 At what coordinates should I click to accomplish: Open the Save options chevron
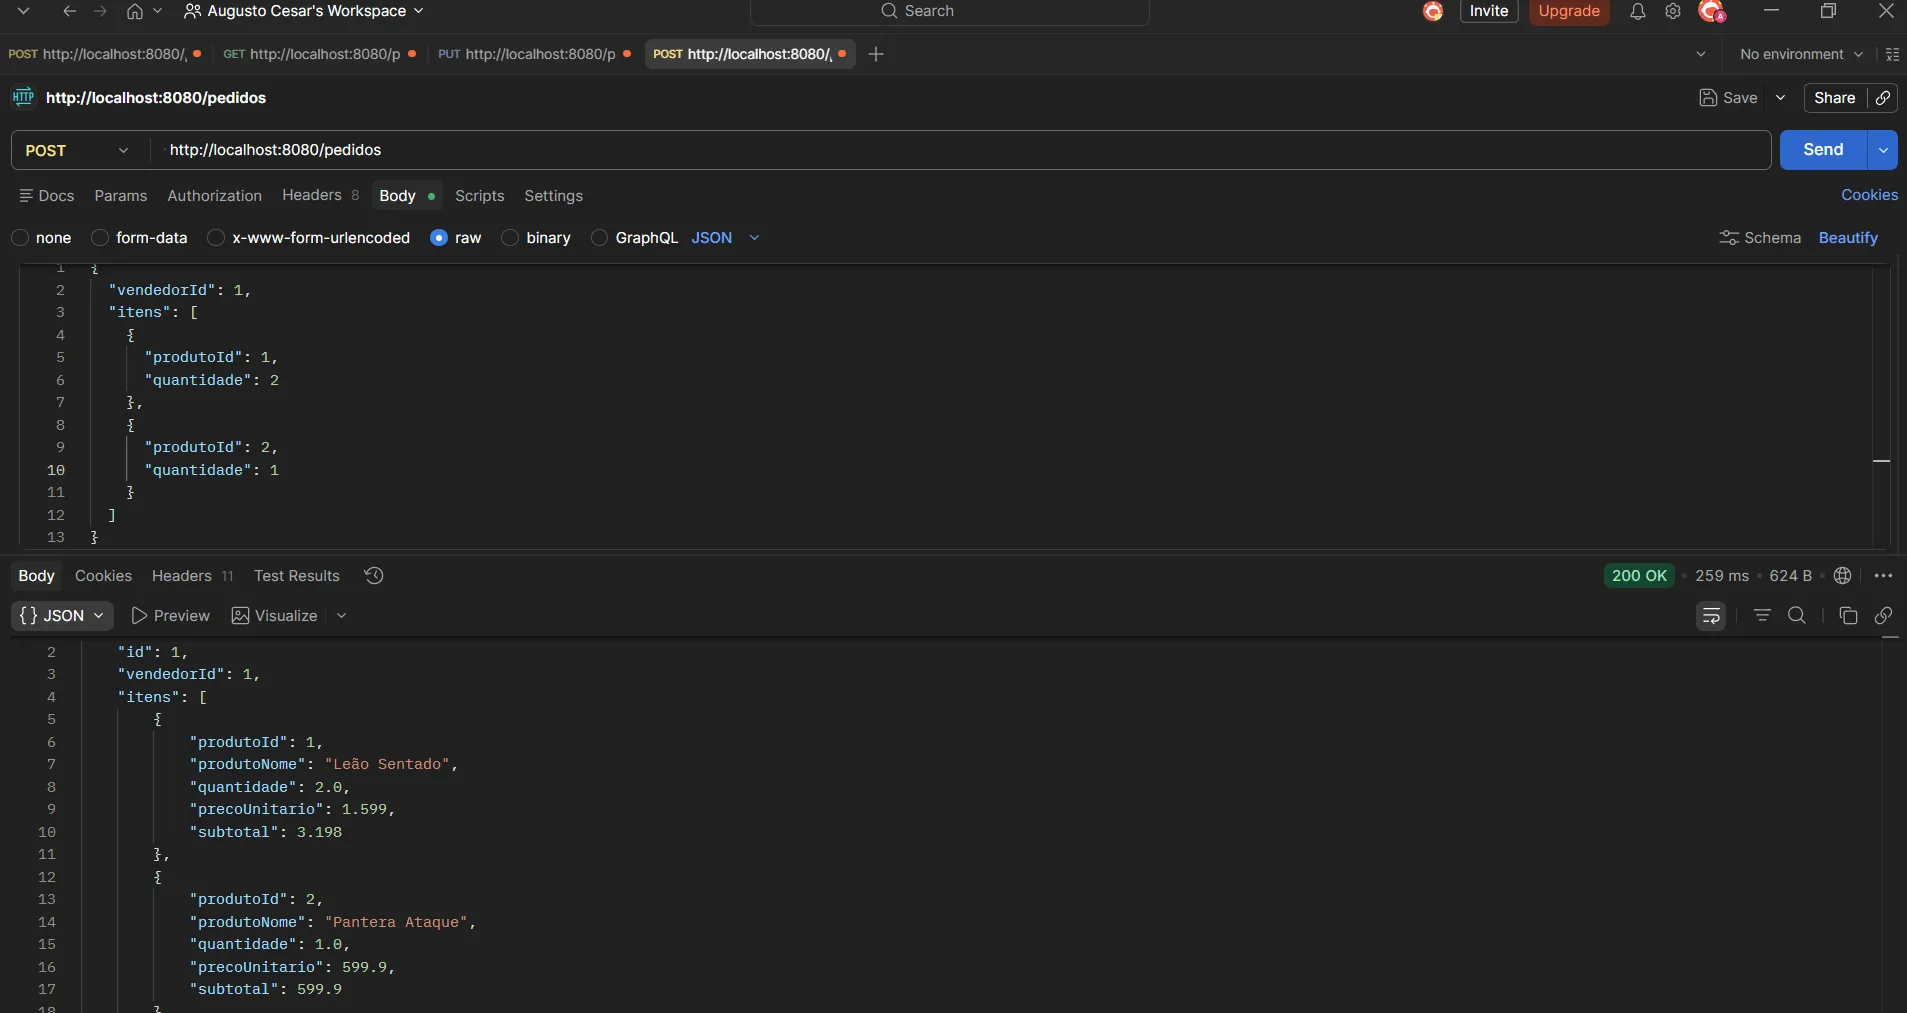coord(1780,98)
